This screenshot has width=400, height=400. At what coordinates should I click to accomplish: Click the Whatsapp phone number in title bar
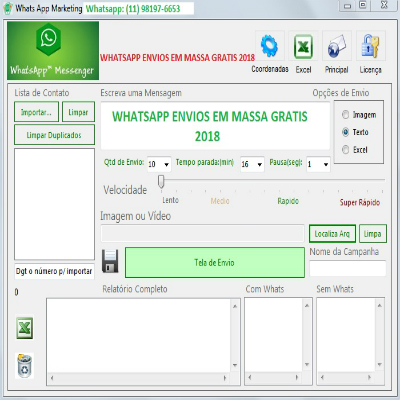click(x=133, y=9)
